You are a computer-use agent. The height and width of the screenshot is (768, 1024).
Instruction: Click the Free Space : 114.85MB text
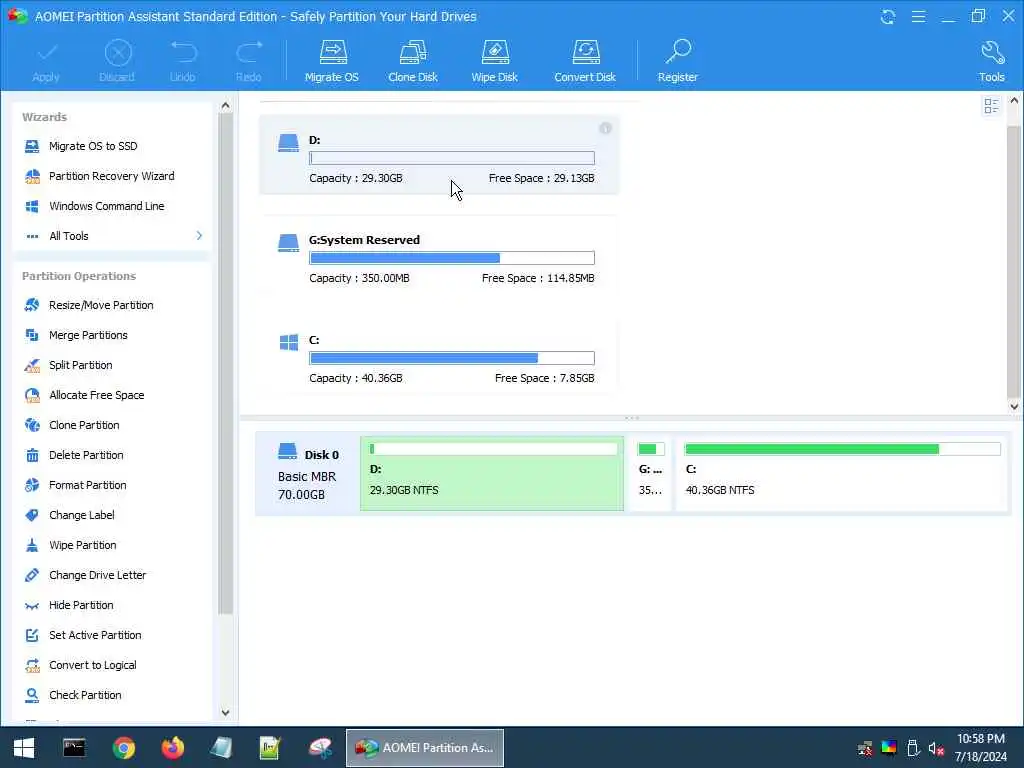pyautogui.click(x=538, y=278)
